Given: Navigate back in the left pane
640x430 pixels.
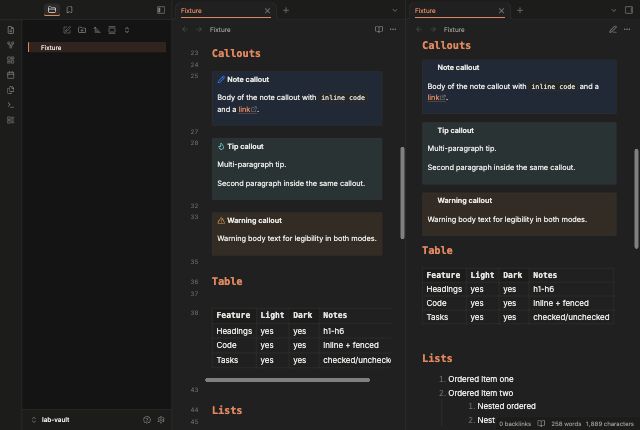Looking at the screenshot, I should coord(185,29).
